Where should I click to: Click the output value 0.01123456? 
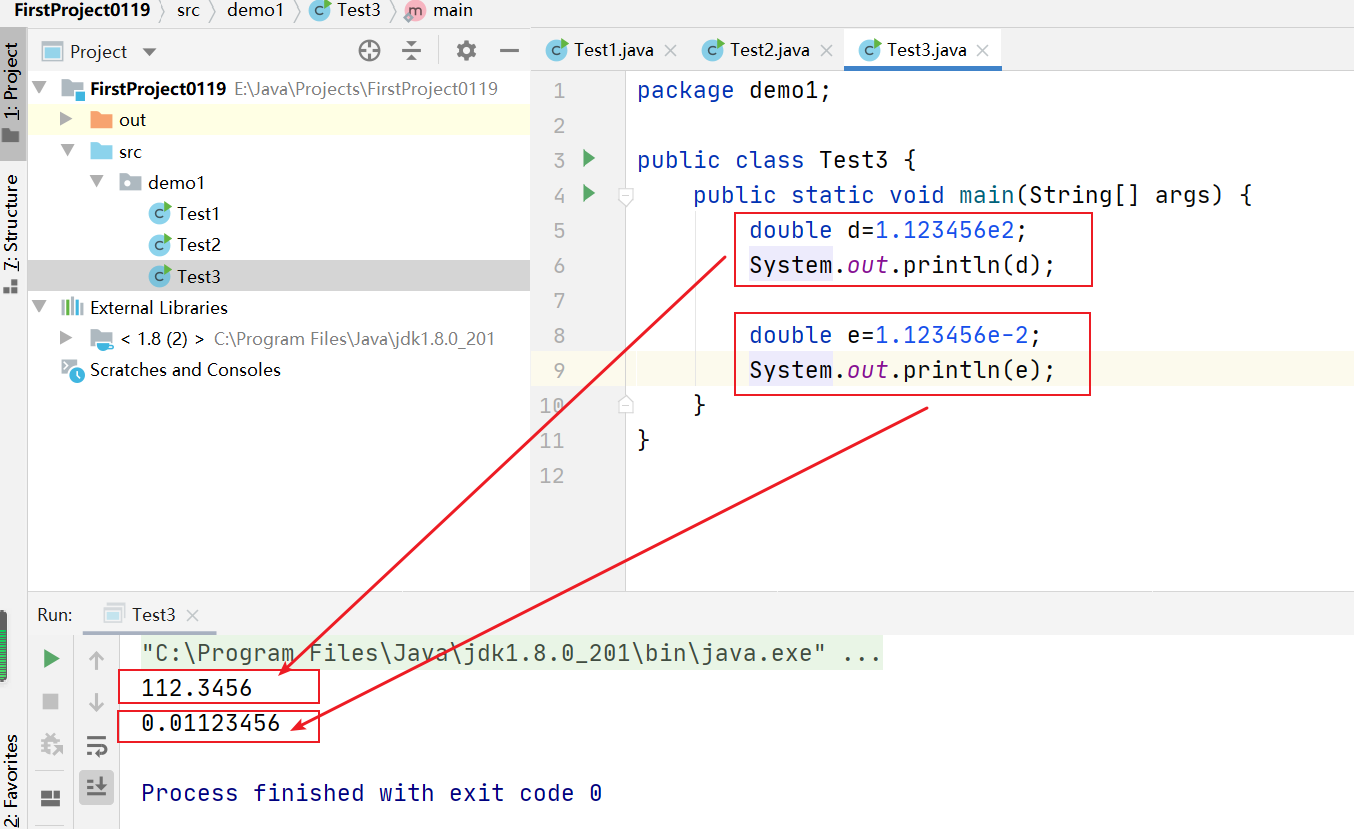tap(211, 724)
